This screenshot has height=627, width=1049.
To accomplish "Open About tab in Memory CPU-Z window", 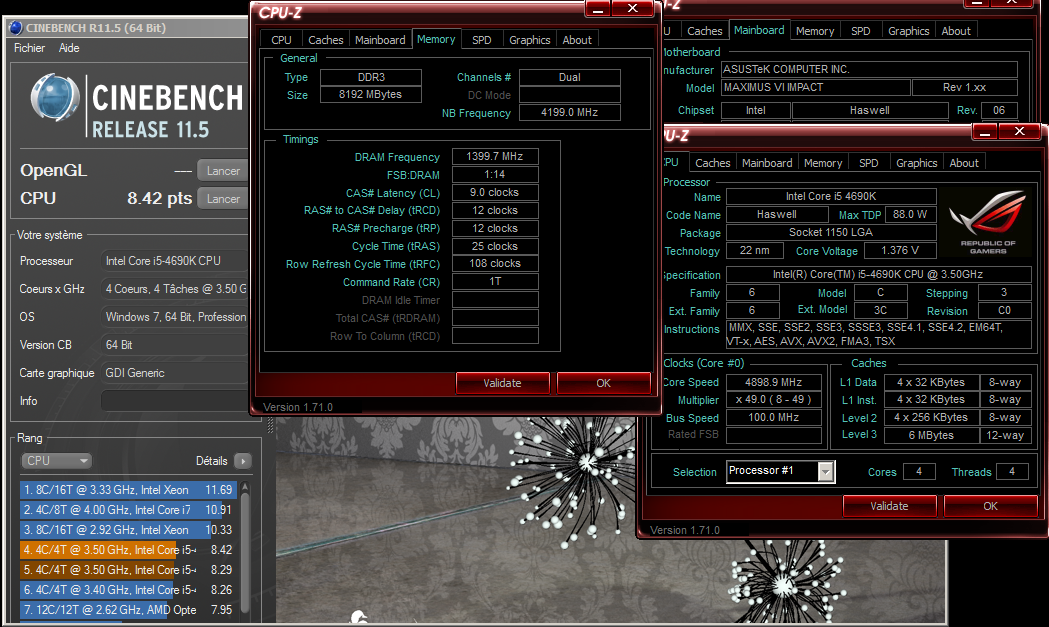I will 577,40.
